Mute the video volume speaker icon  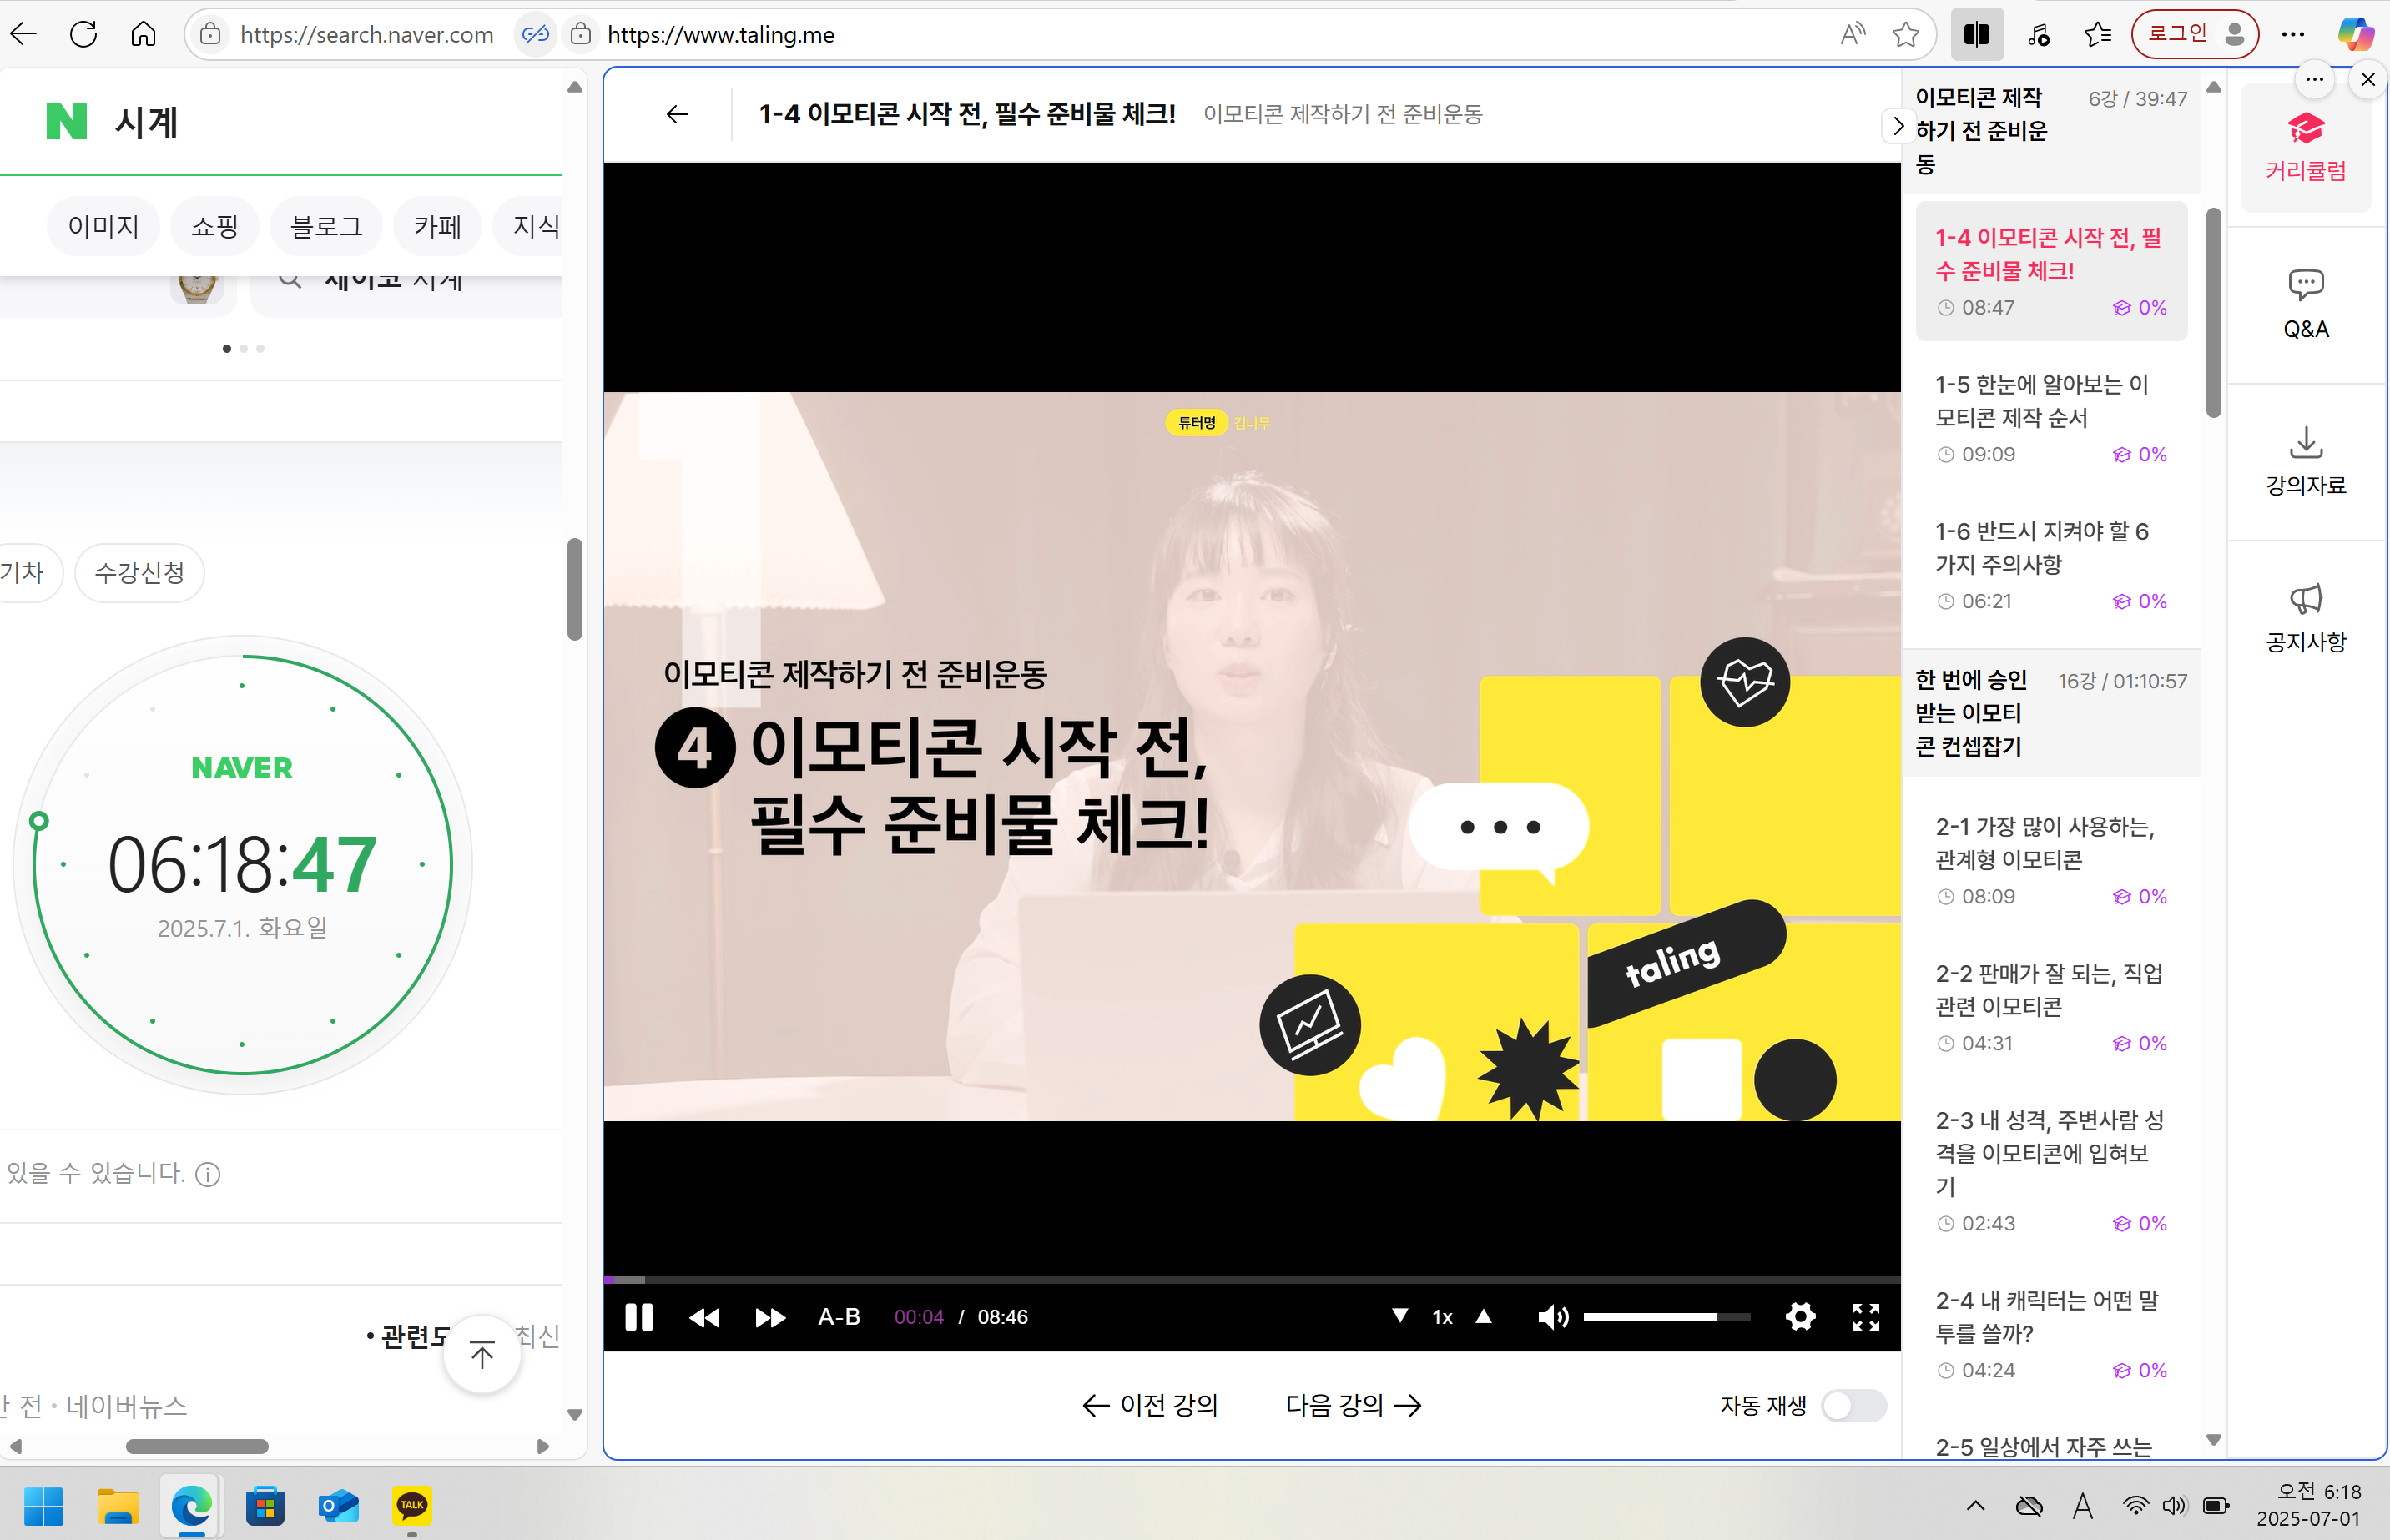[1552, 1317]
